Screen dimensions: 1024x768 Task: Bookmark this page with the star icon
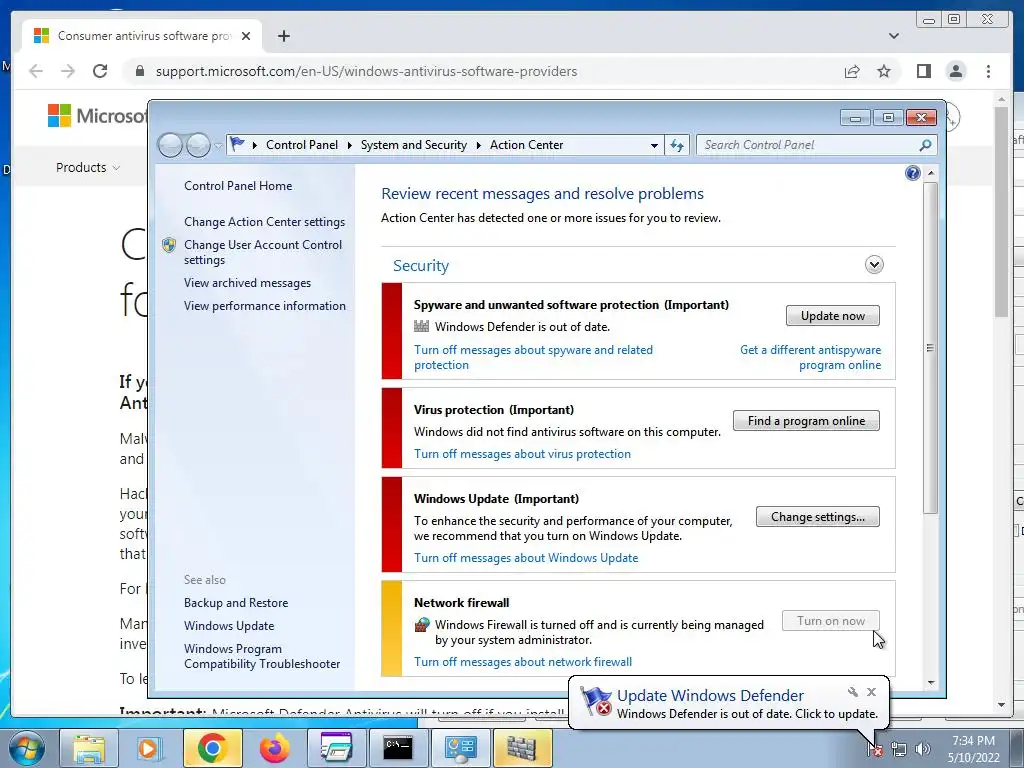[884, 71]
